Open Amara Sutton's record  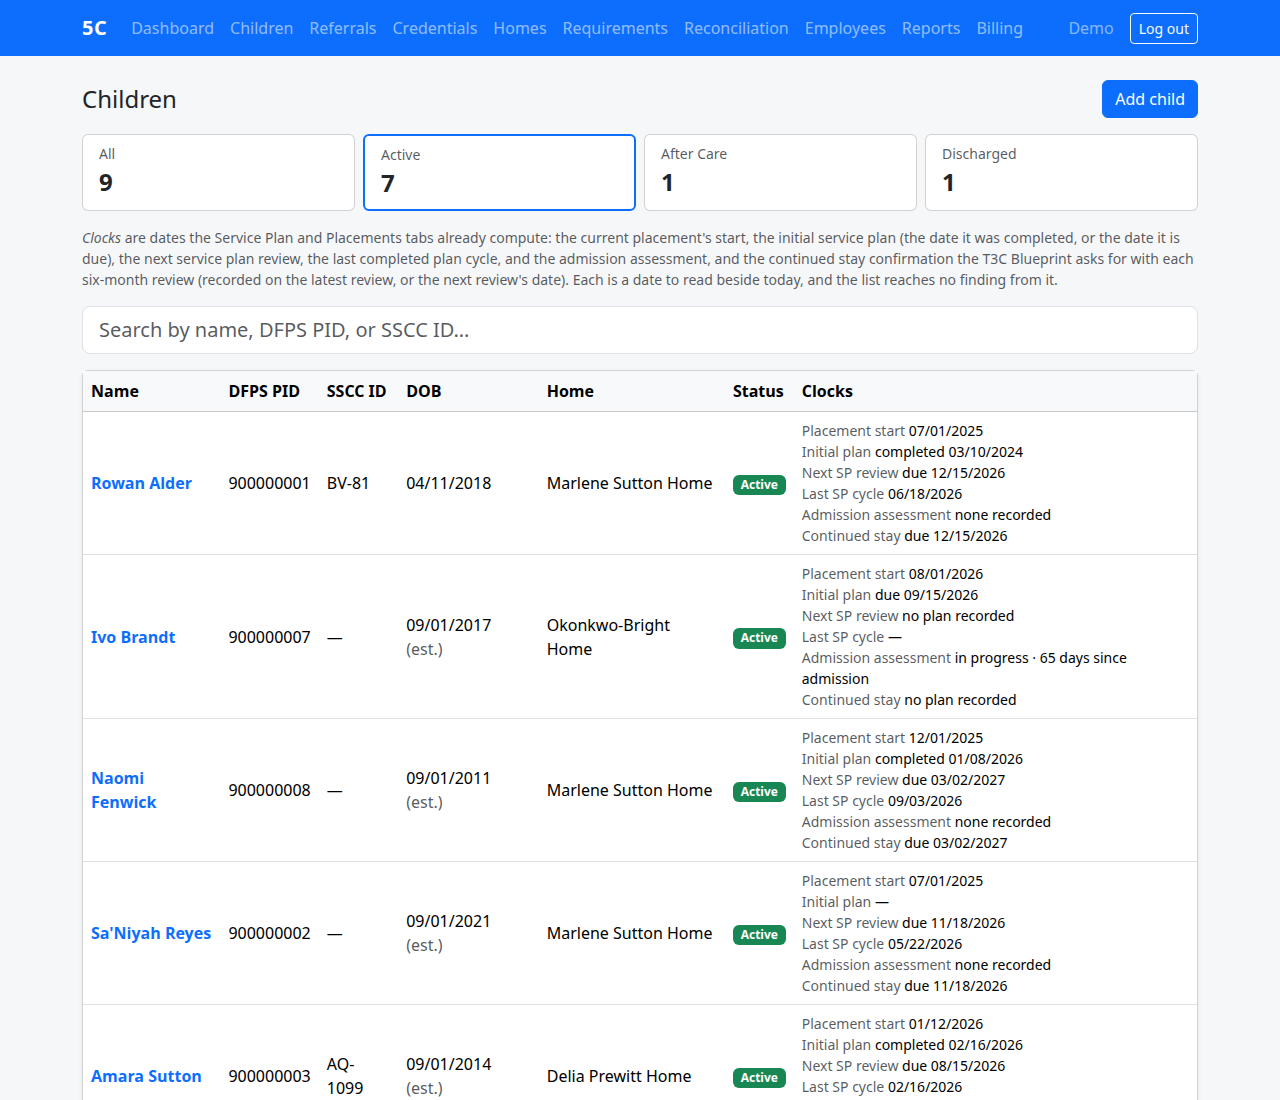click(x=146, y=1076)
